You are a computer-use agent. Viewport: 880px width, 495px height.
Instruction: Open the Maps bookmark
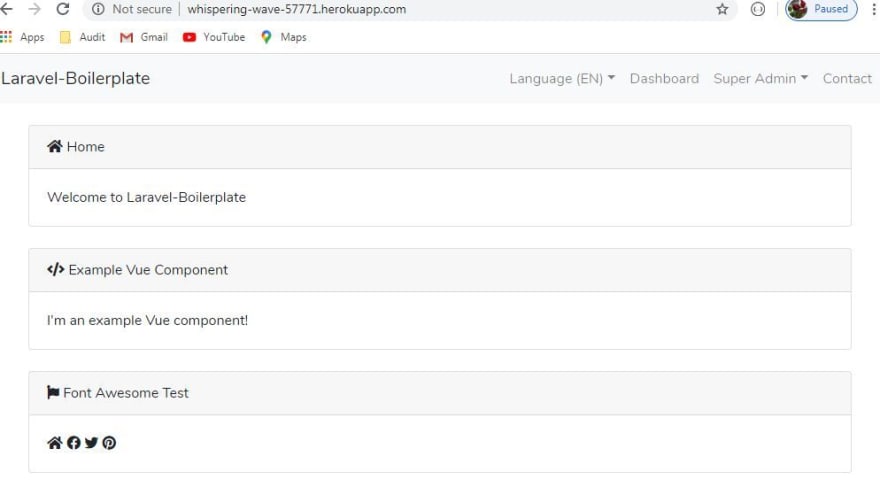point(283,37)
